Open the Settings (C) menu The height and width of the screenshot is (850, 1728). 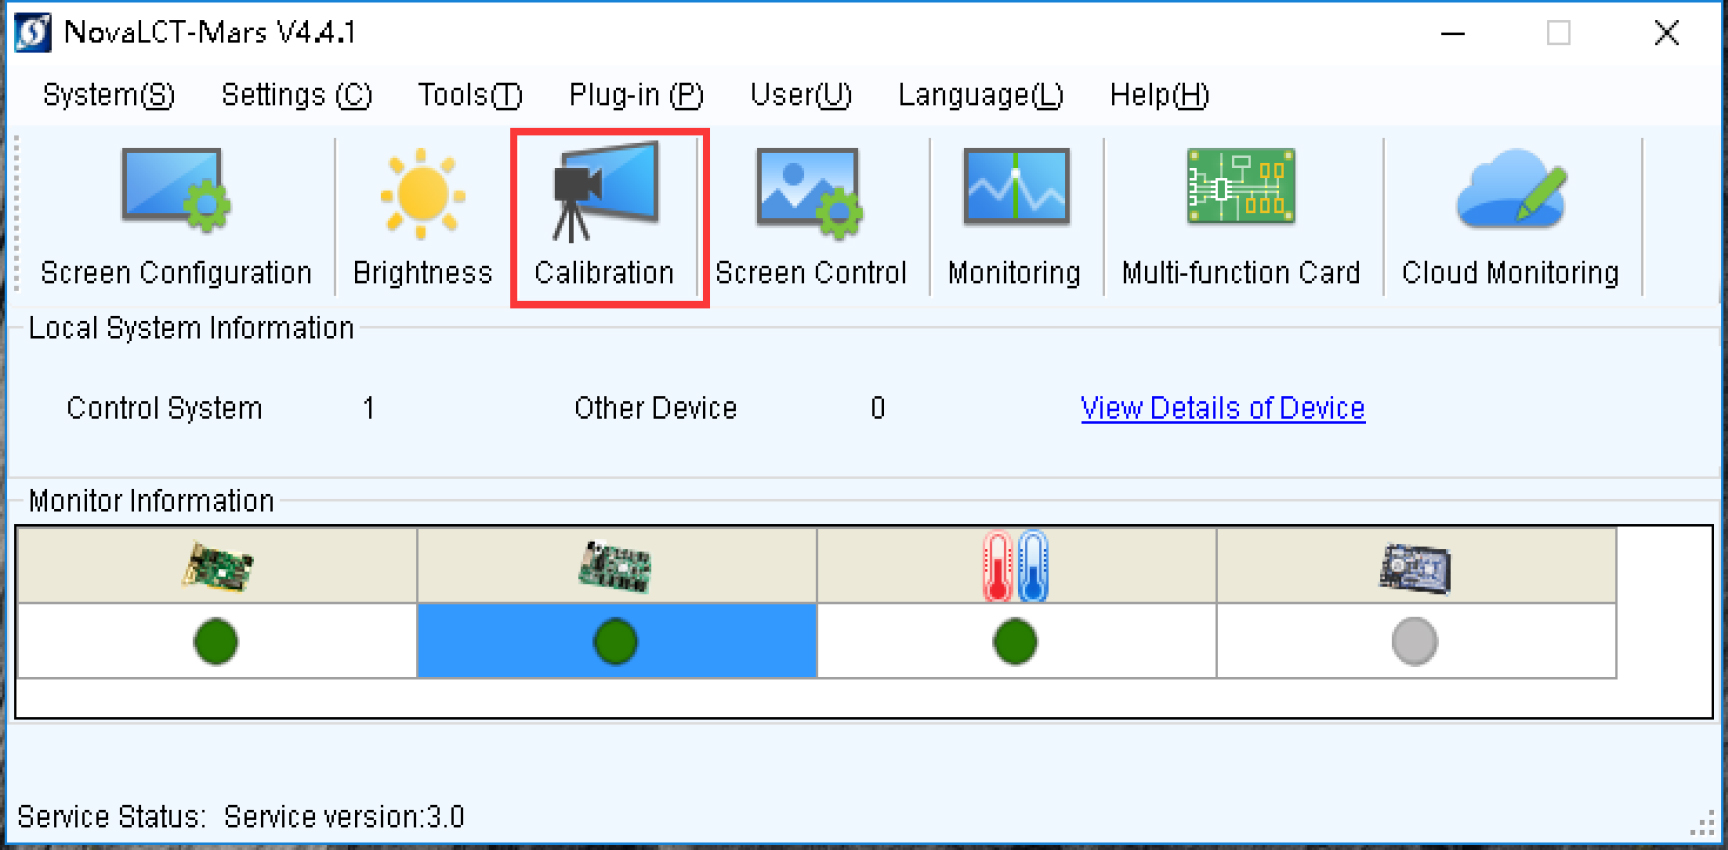[x=296, y=95]
